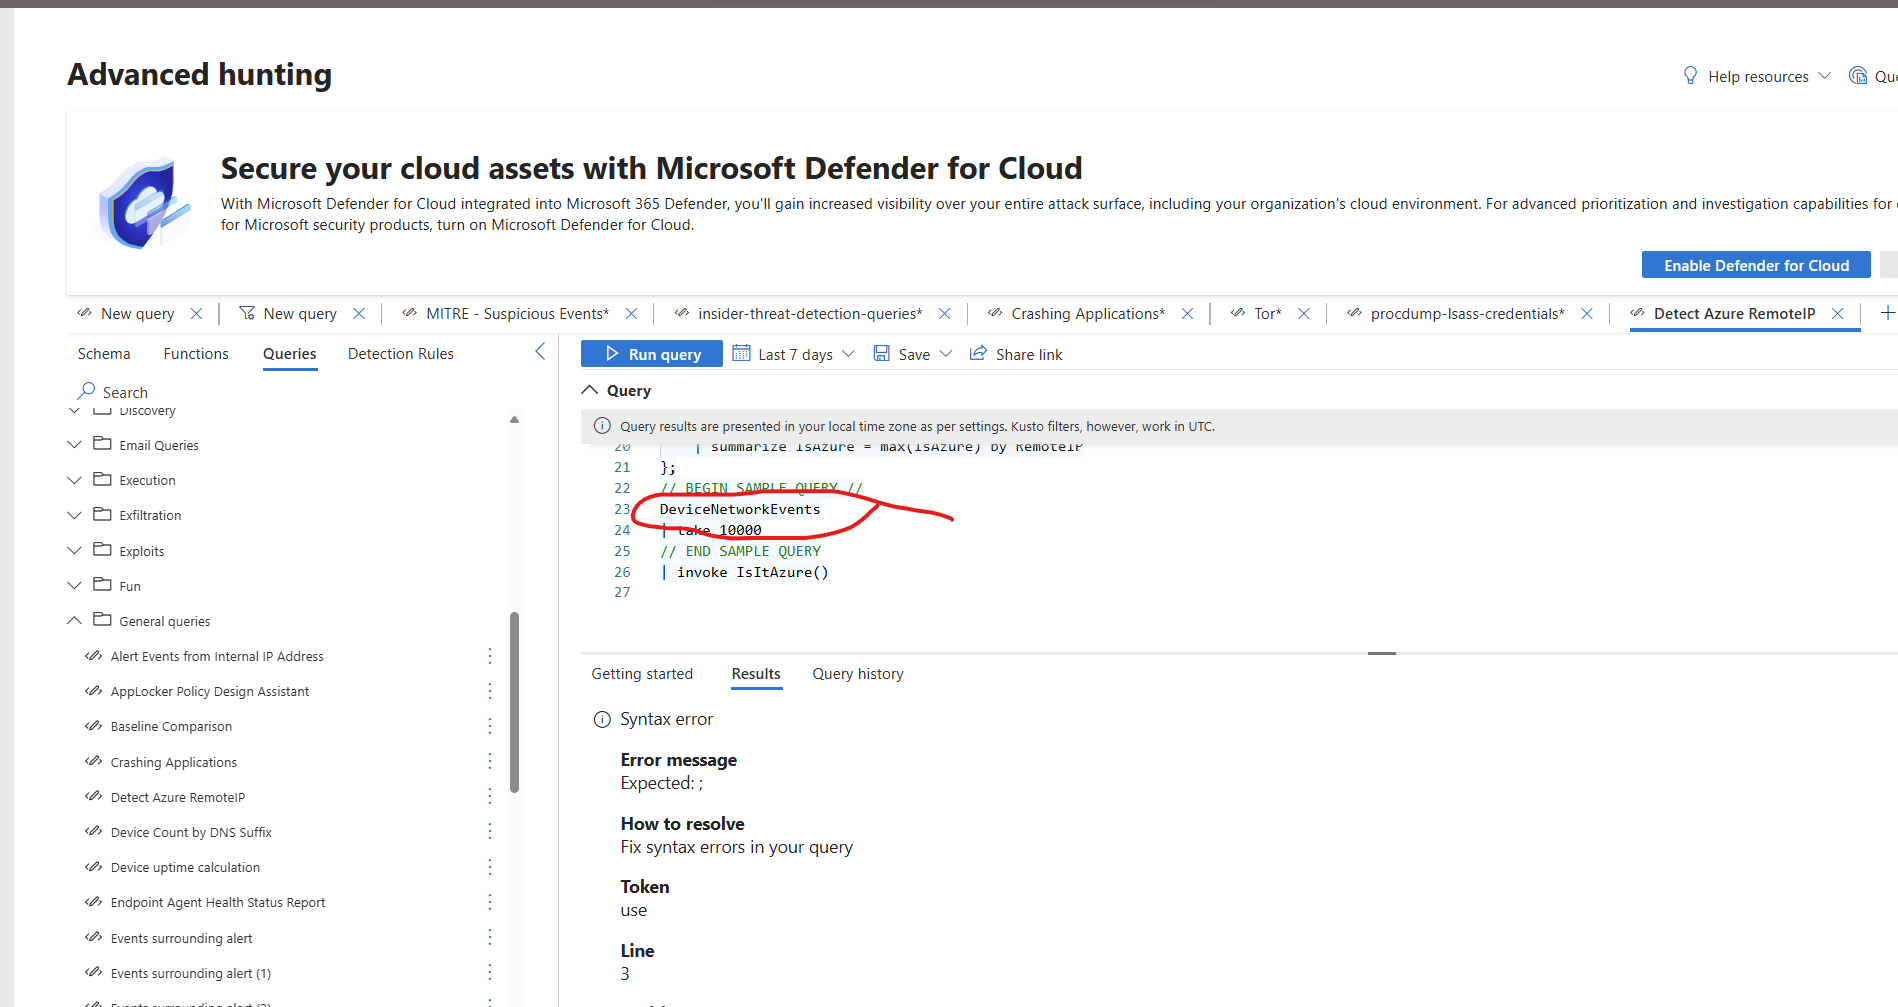Open Alert Events from Internal IP Address query
The height and width of the screenshot is (1007, 1898).
coord(217,656)
